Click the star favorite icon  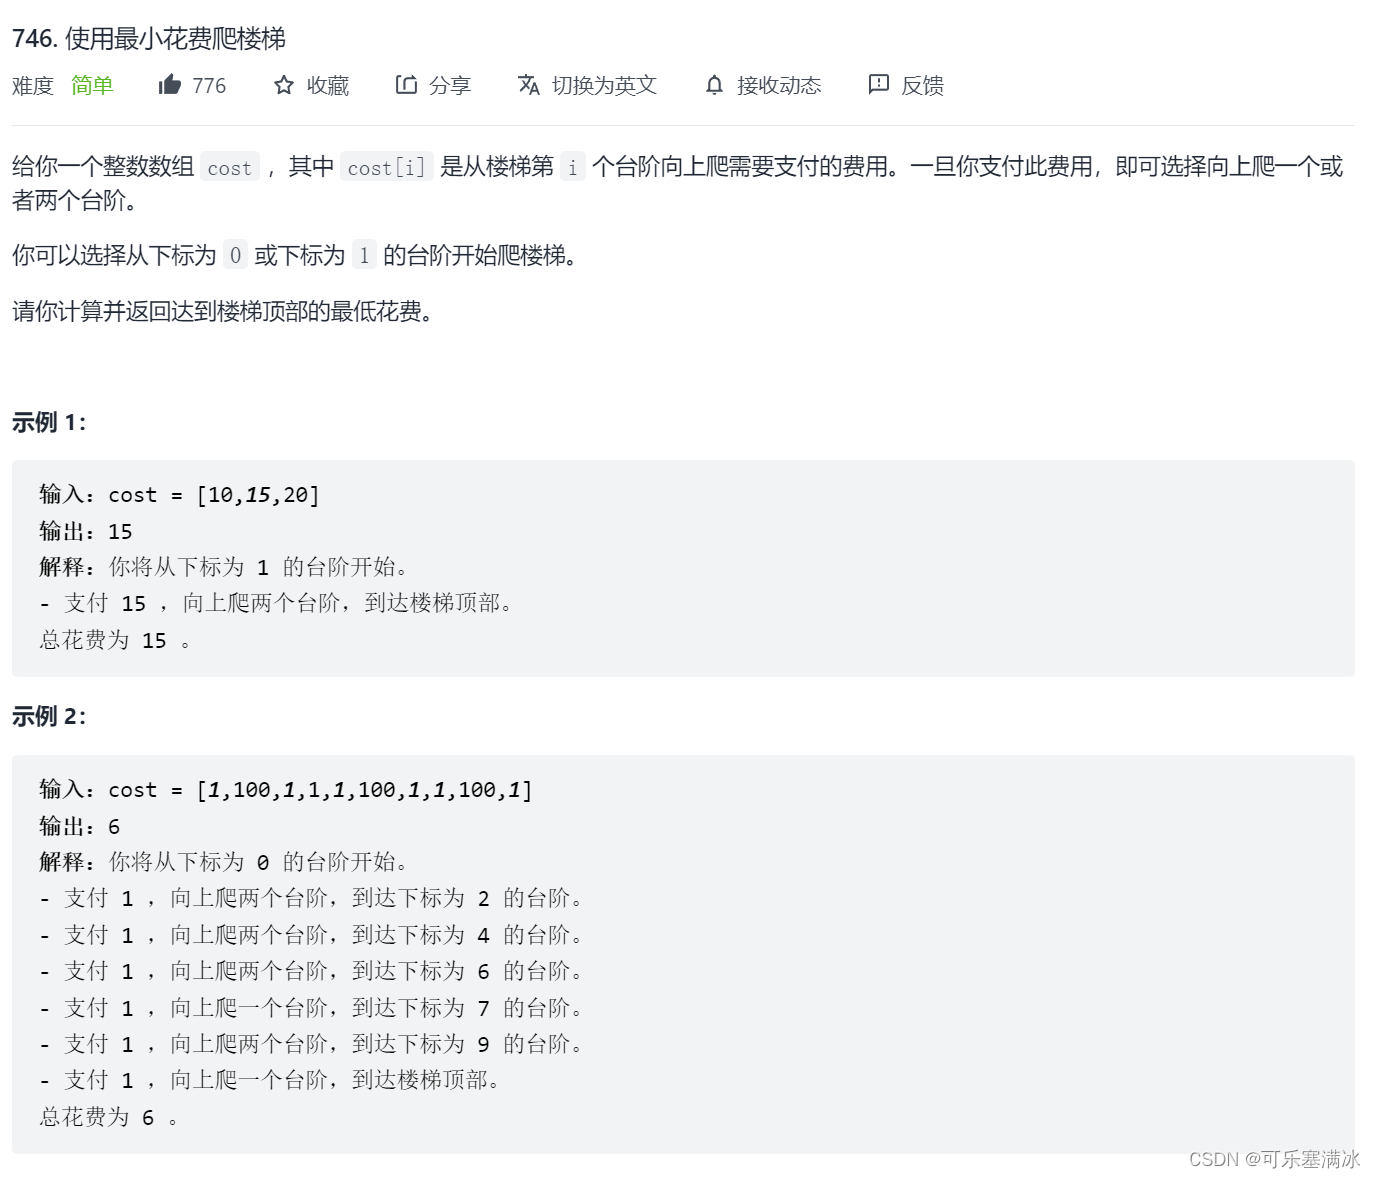coord(283,84)
